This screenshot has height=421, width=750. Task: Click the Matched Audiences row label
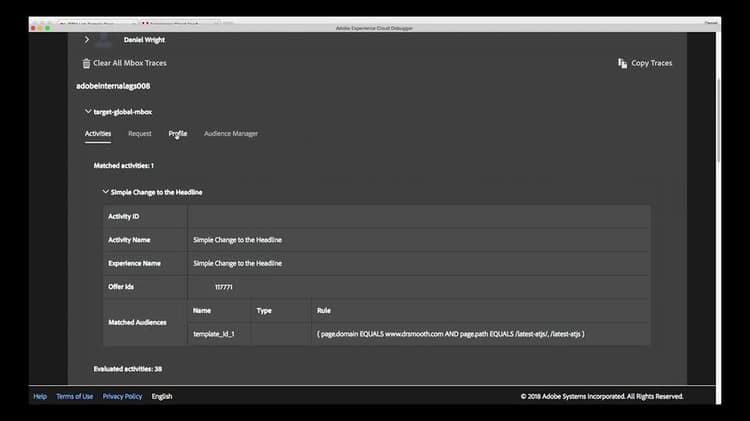137,322
